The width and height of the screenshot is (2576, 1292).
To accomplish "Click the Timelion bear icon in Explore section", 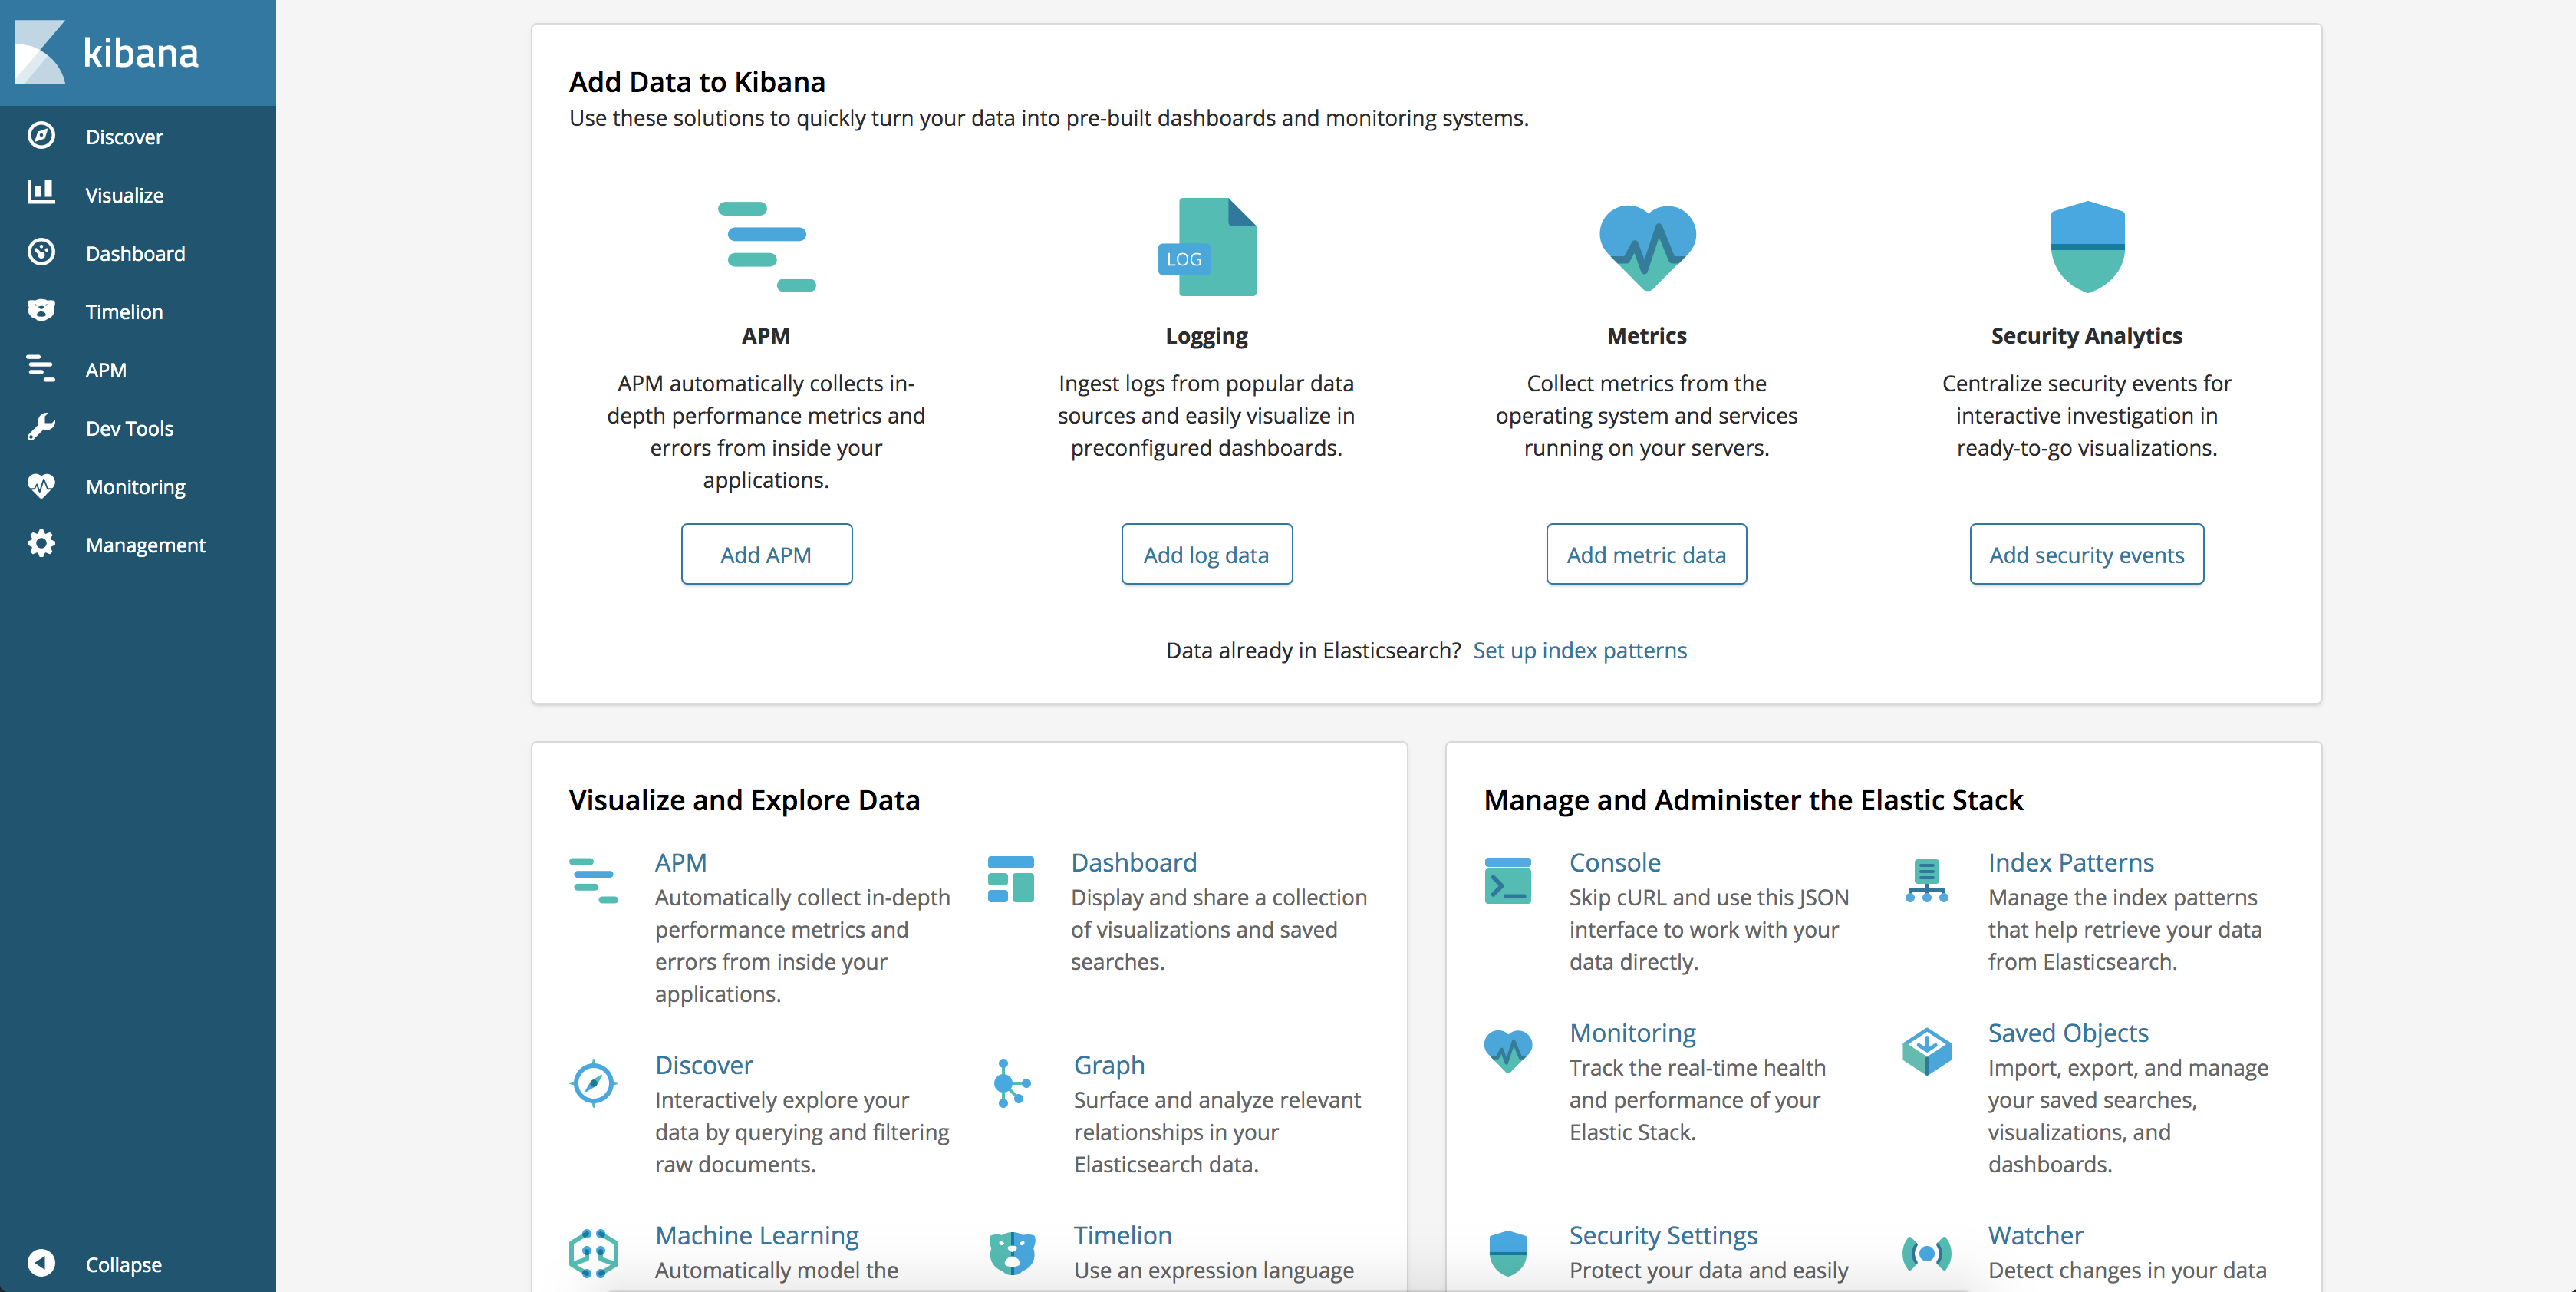I will (1012, 1253).
